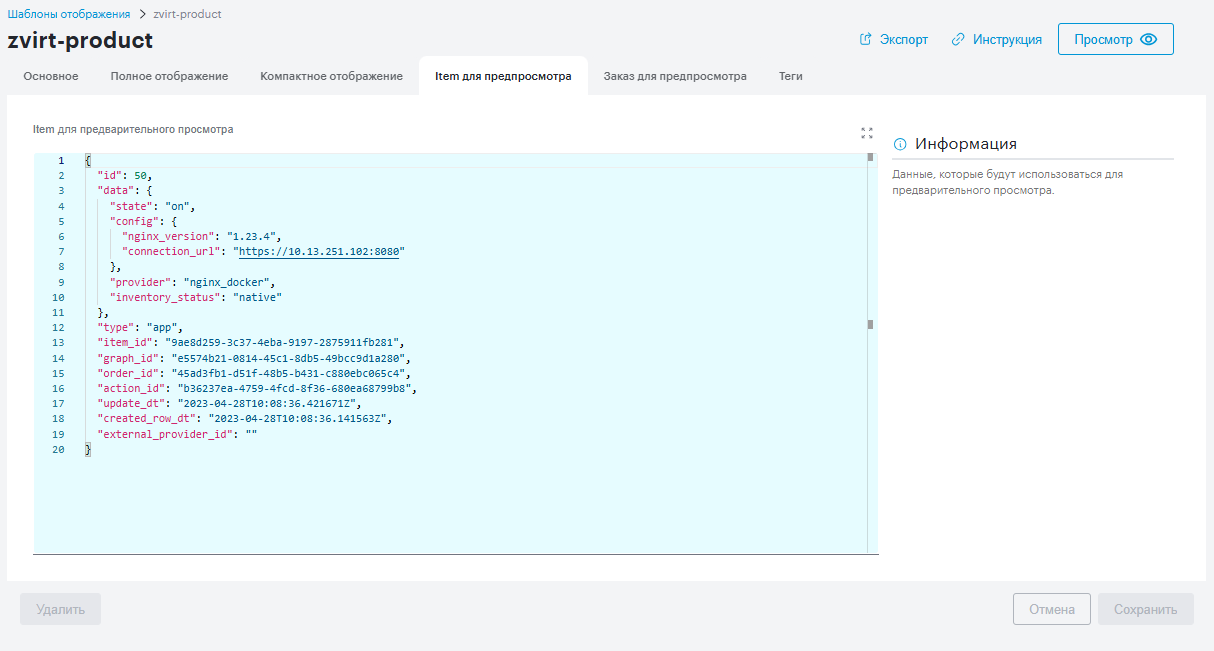
Task: Click the "inventory_status": "native" line
Action: pos(196,297)
